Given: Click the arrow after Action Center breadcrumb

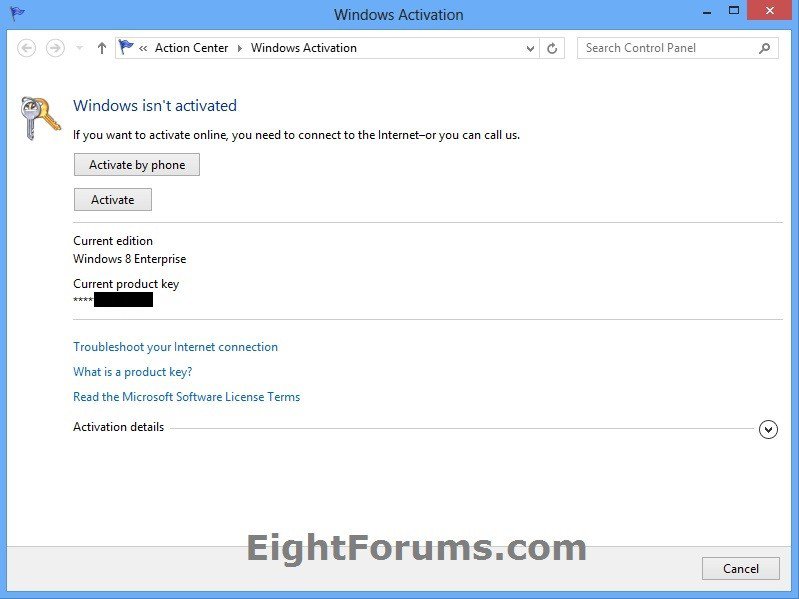Looking at the screenshot, I should (239, 48).
